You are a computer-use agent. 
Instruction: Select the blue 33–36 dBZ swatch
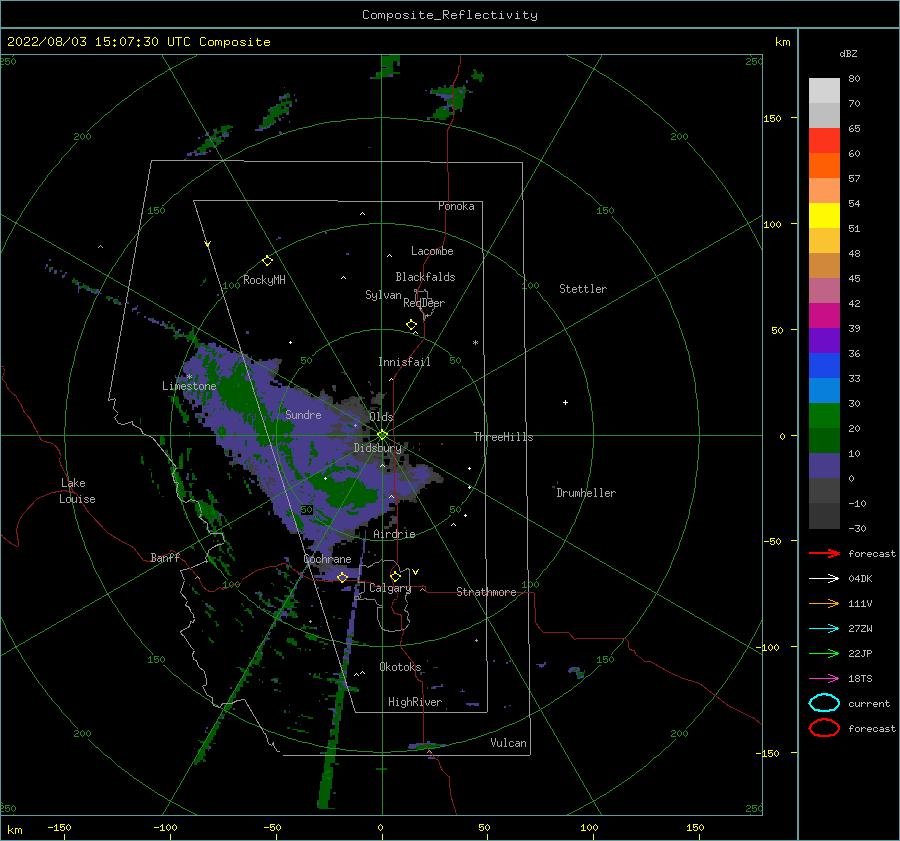[x=824, y=365]
